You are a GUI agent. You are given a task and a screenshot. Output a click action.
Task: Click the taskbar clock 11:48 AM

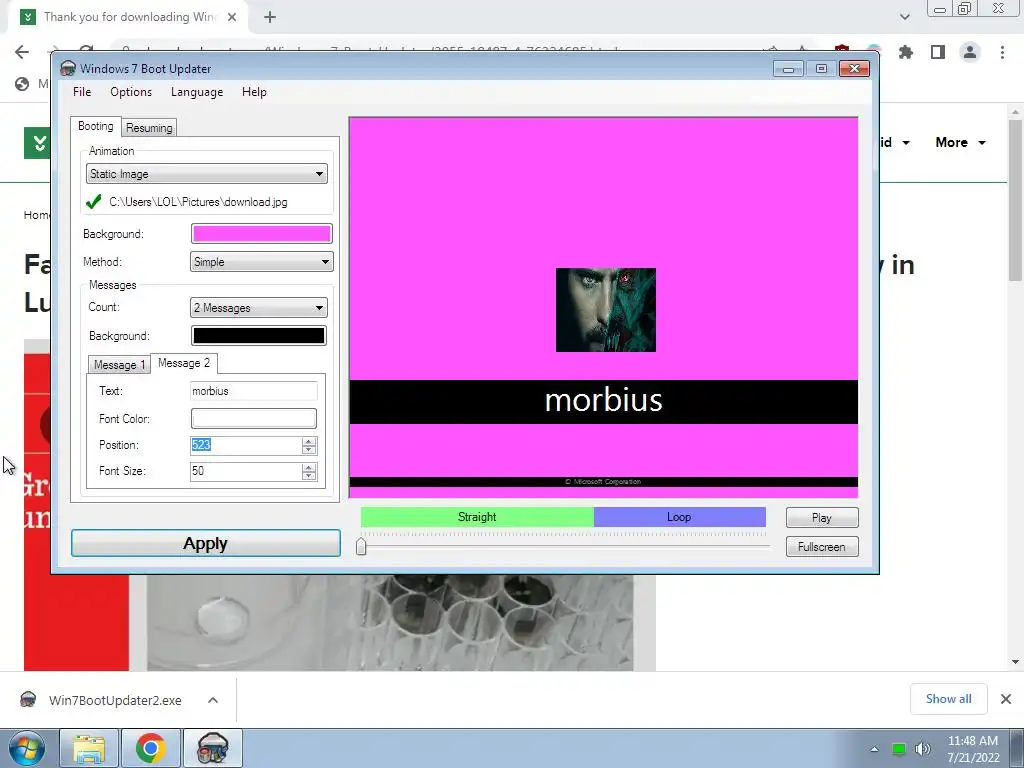click(972, 741)
